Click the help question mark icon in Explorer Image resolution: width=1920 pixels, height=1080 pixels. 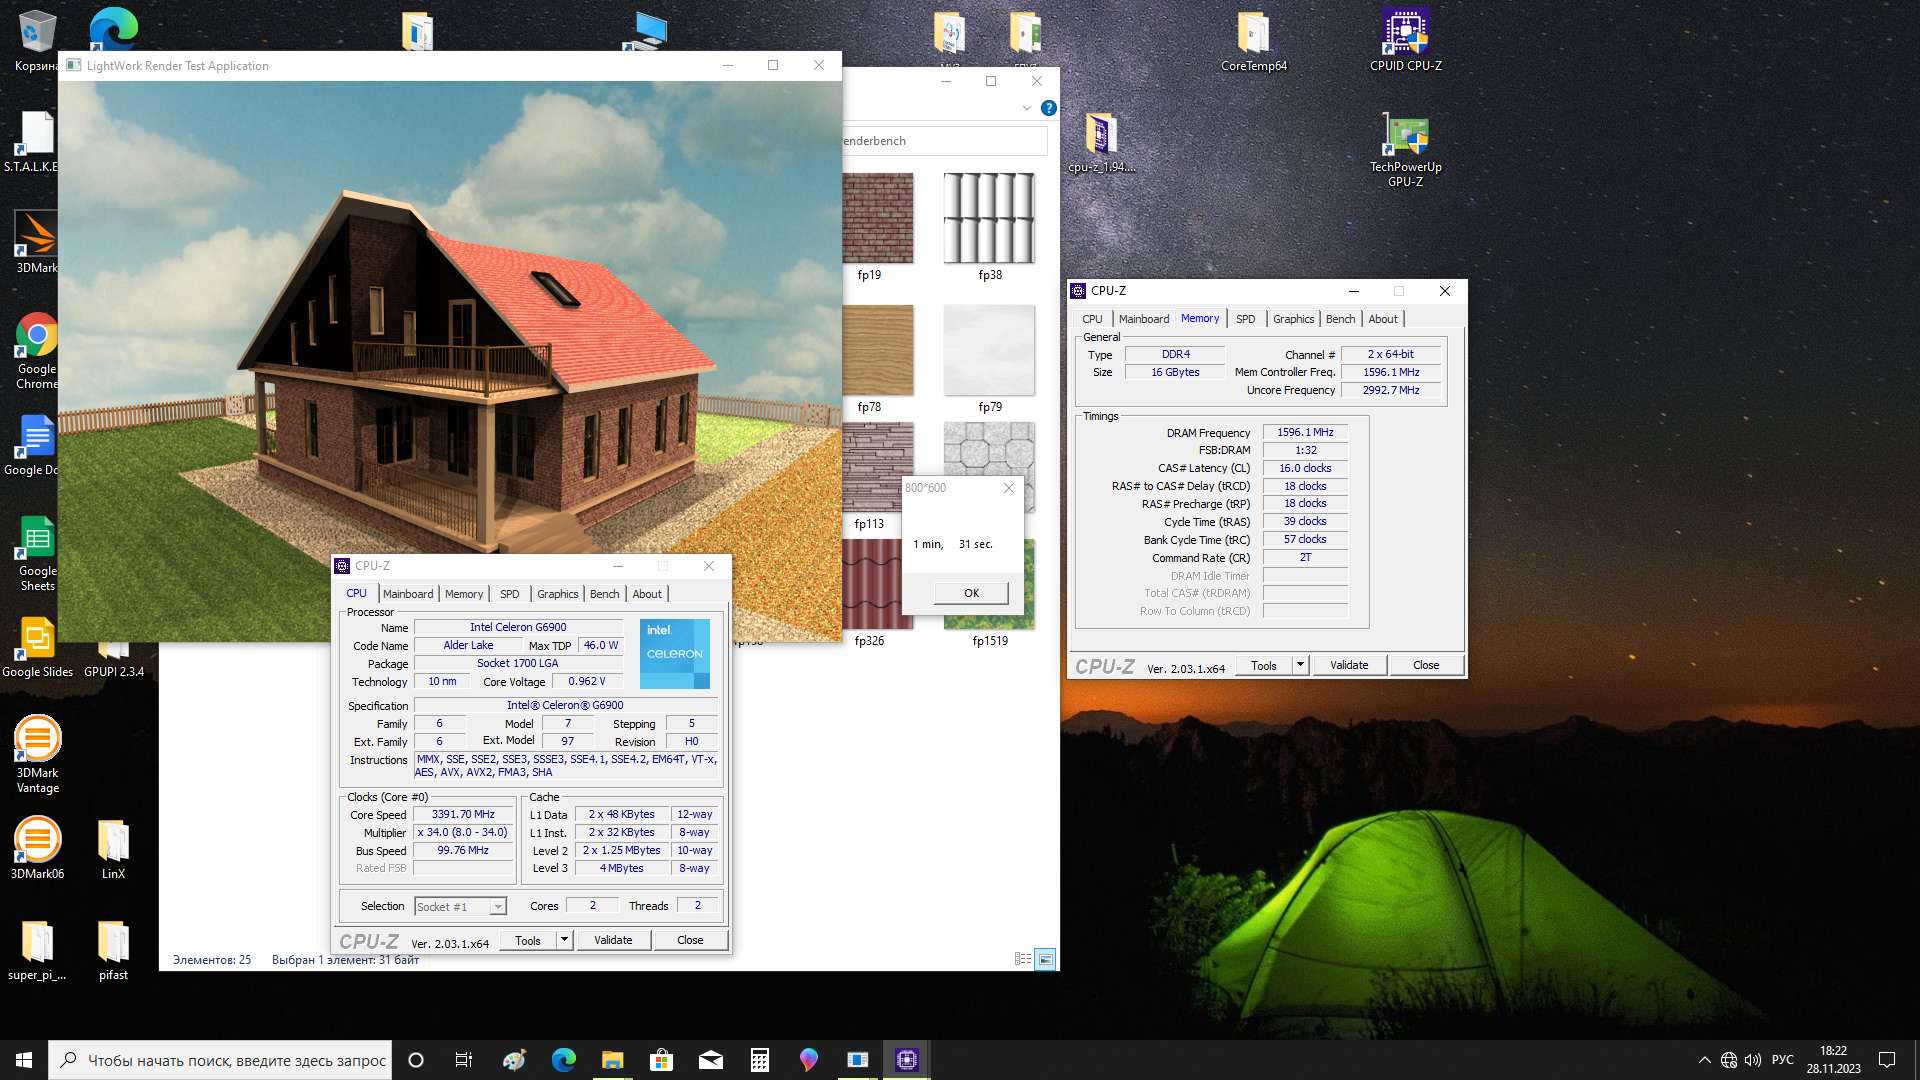[x=1048, y=108]
